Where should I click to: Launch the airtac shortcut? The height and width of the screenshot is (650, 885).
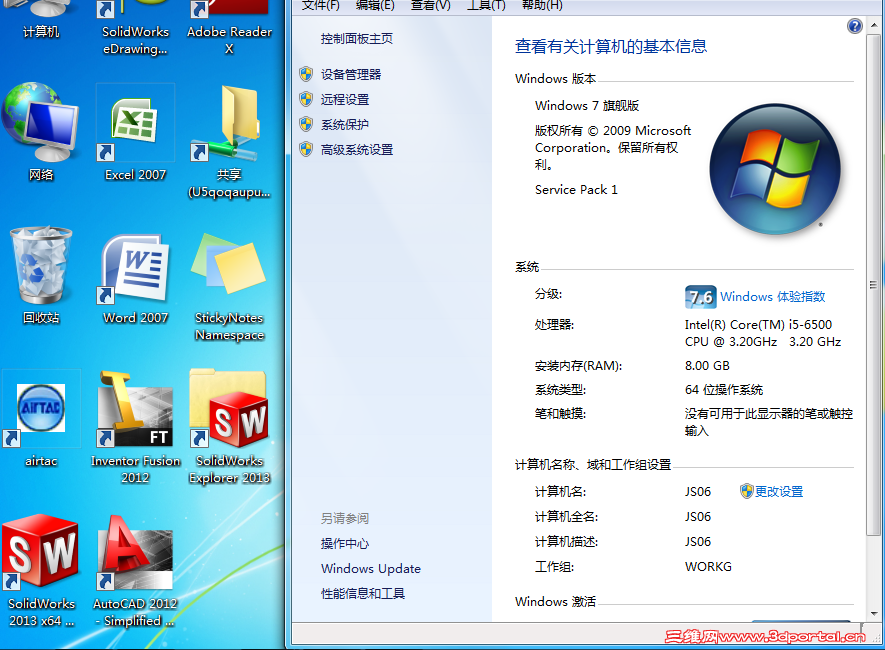click(41, 419)
